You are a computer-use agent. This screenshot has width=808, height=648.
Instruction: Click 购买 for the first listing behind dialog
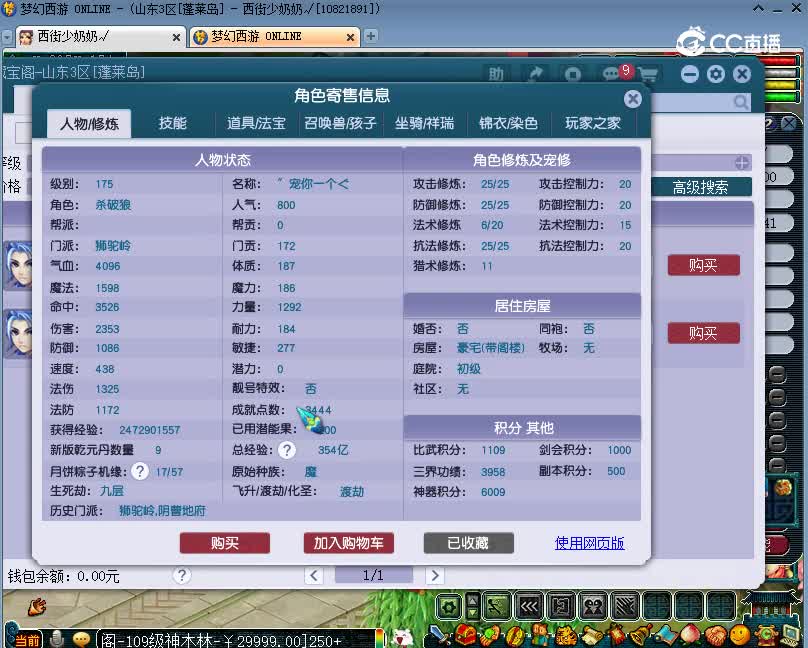703,265
